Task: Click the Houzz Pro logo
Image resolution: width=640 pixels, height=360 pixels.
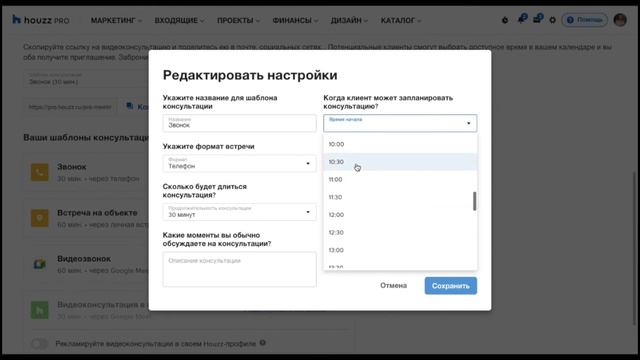Action: coord(41,20)
